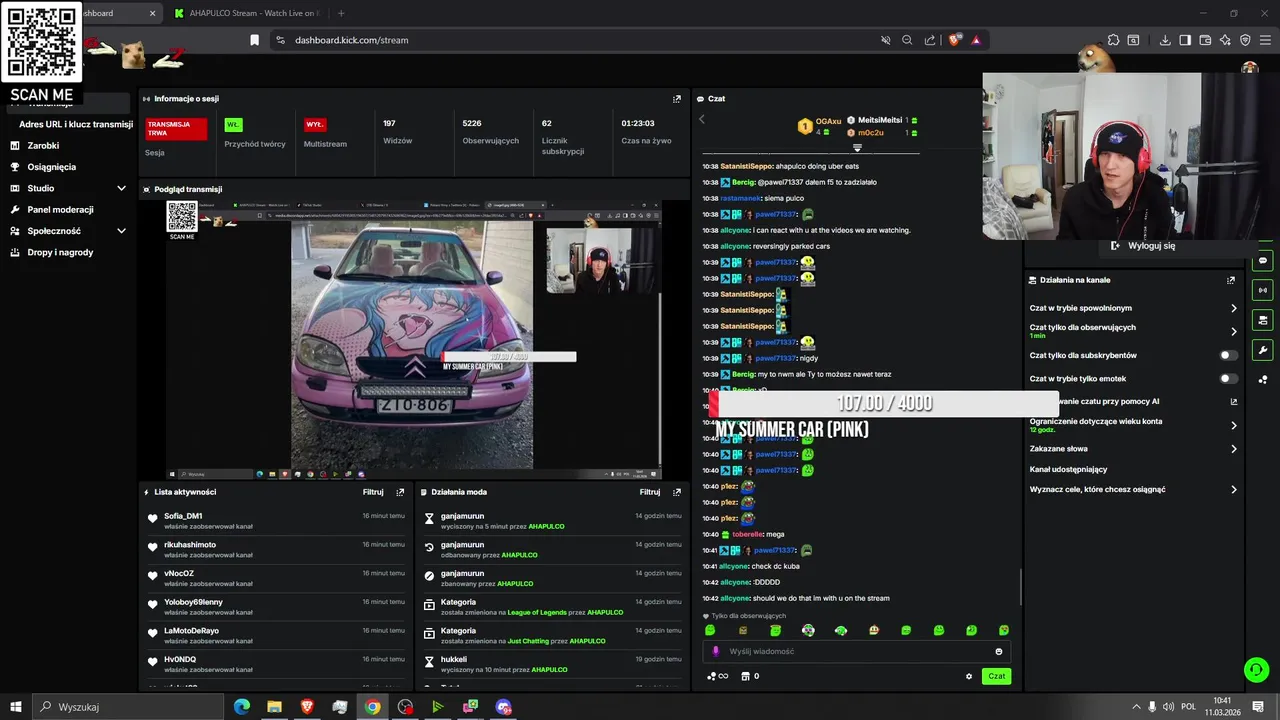Open broadcast signal icon in right rail

(x=1263, y=291)
